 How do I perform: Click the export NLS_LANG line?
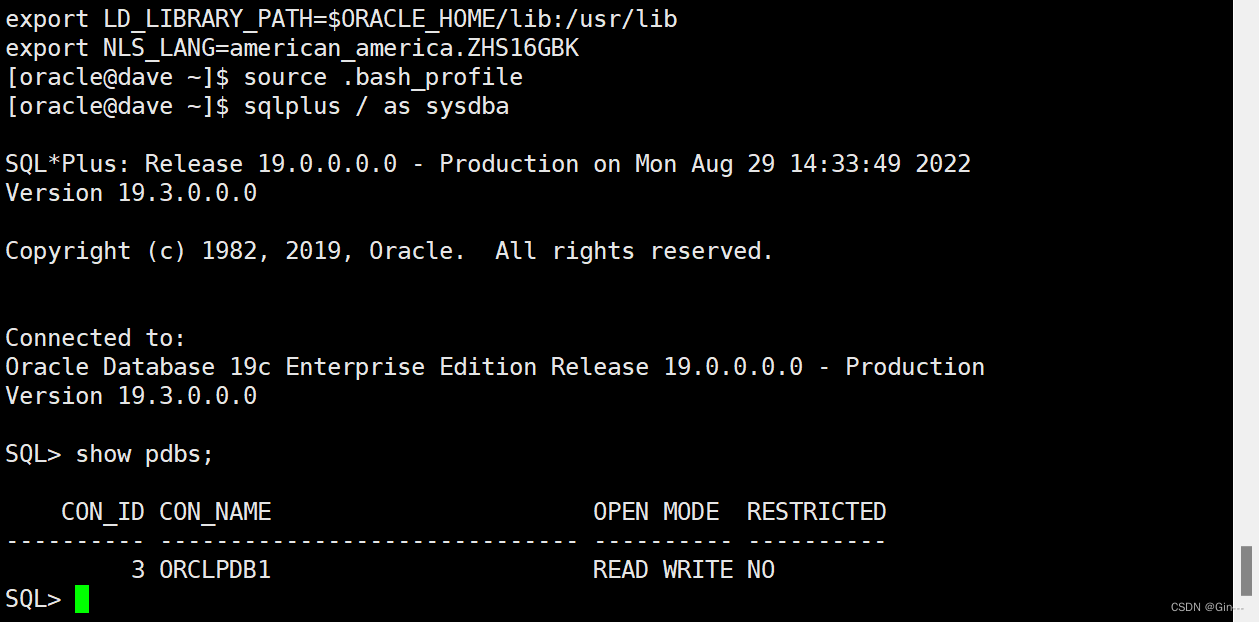[292, 48]
